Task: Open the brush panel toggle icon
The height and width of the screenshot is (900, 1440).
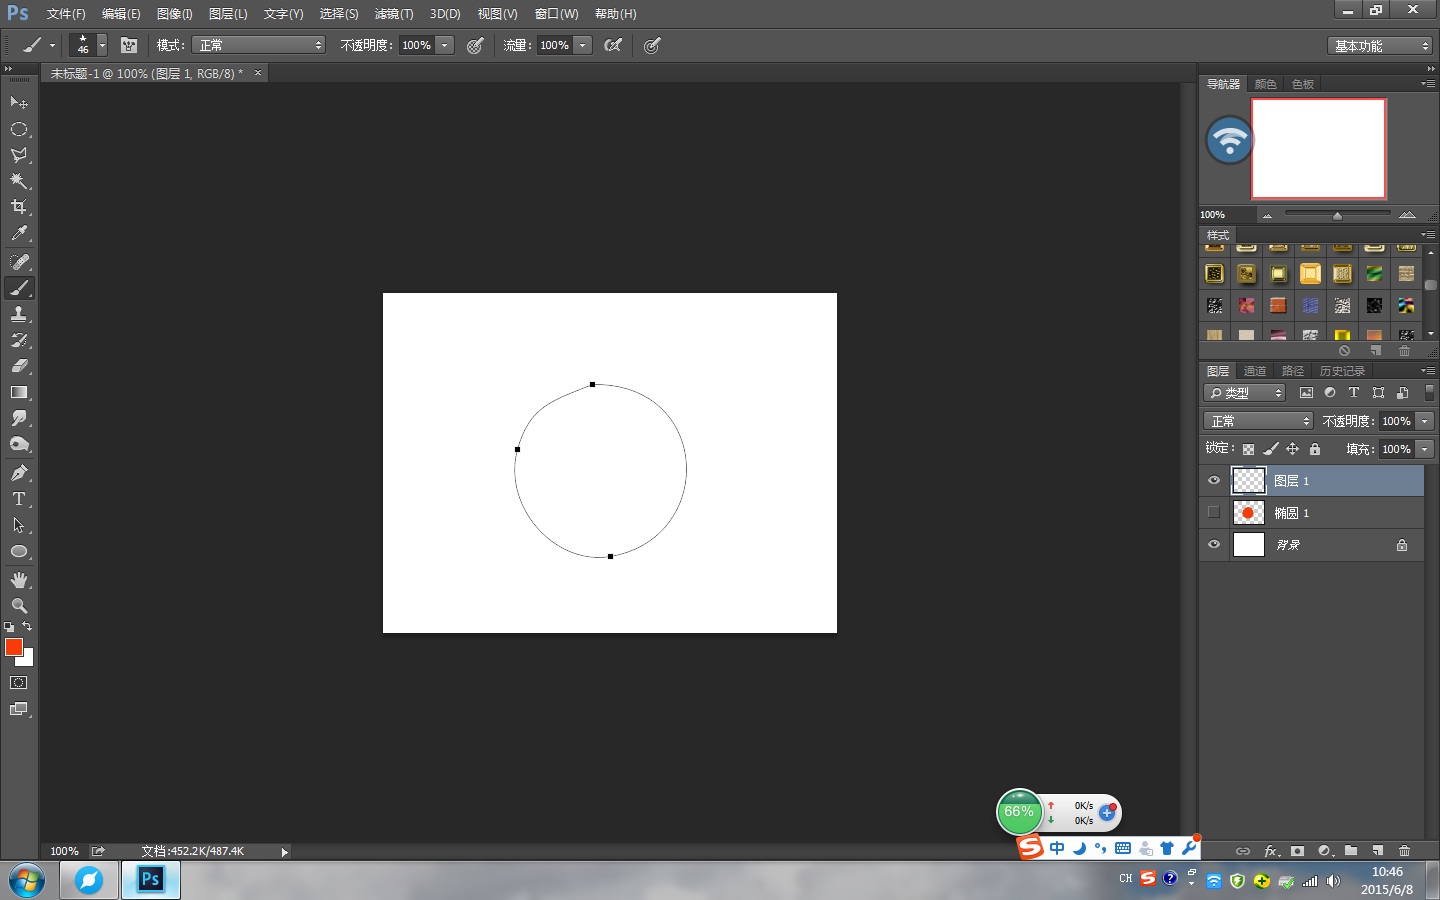Action: point(129,45)
